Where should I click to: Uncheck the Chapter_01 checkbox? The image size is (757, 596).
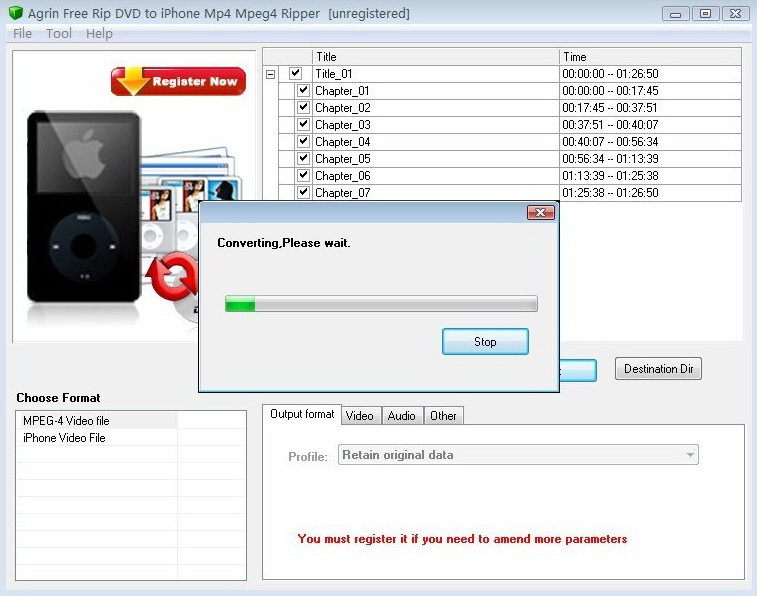303,90
